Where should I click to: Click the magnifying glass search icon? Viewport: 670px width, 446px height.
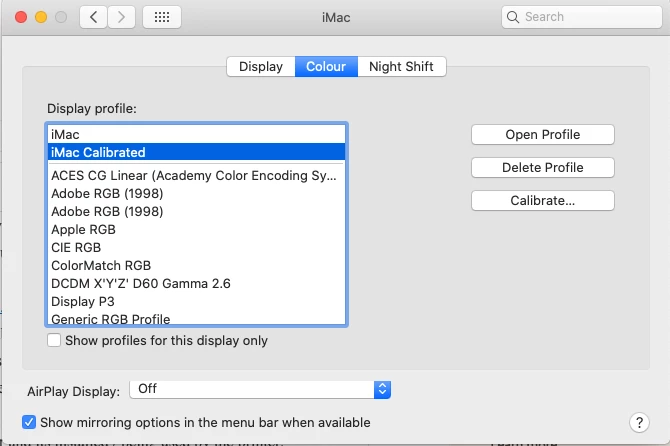point(513,17)
